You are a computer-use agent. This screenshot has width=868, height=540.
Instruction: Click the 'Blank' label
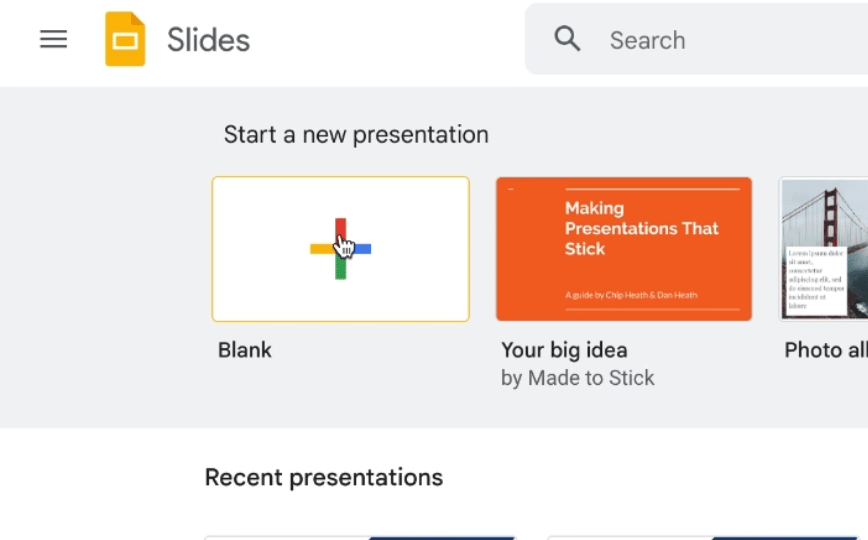pyautogui.click(x=245, y=350)
